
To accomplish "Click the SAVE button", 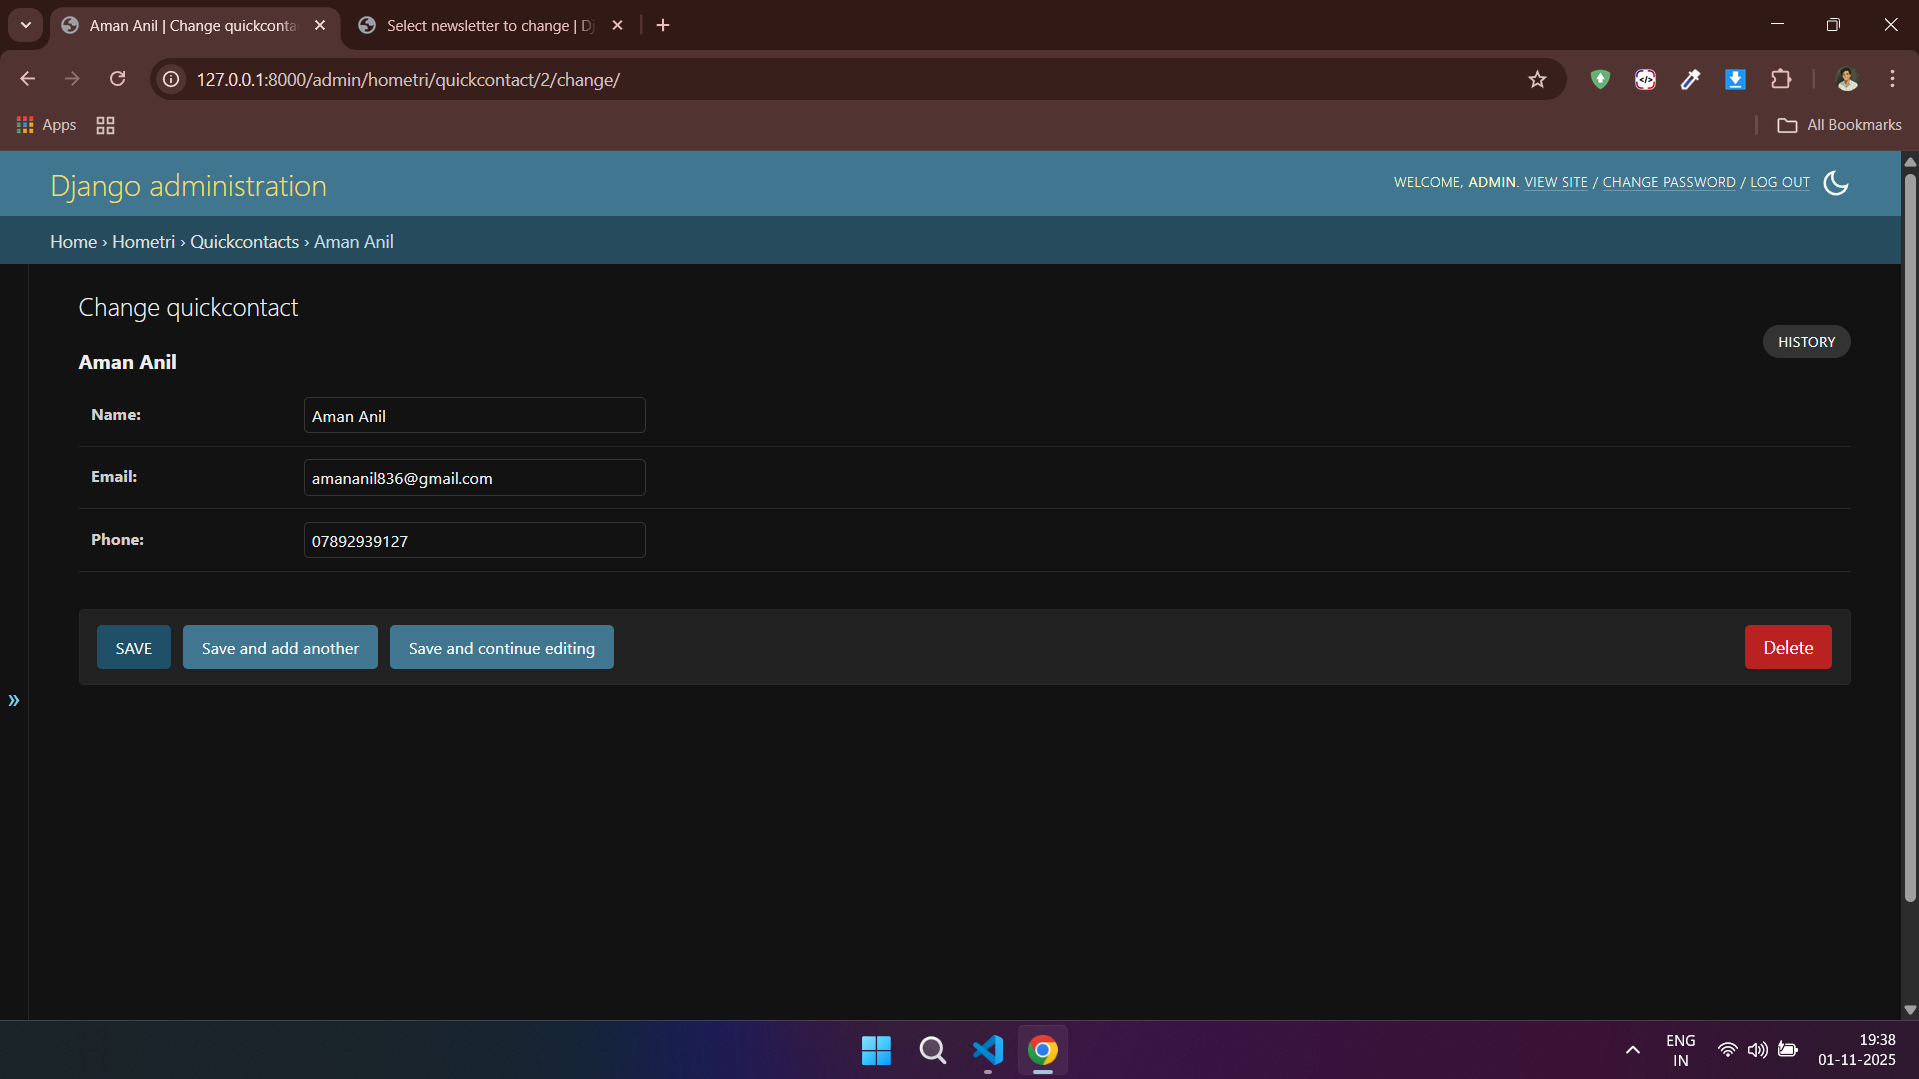I will pos(134,648).
